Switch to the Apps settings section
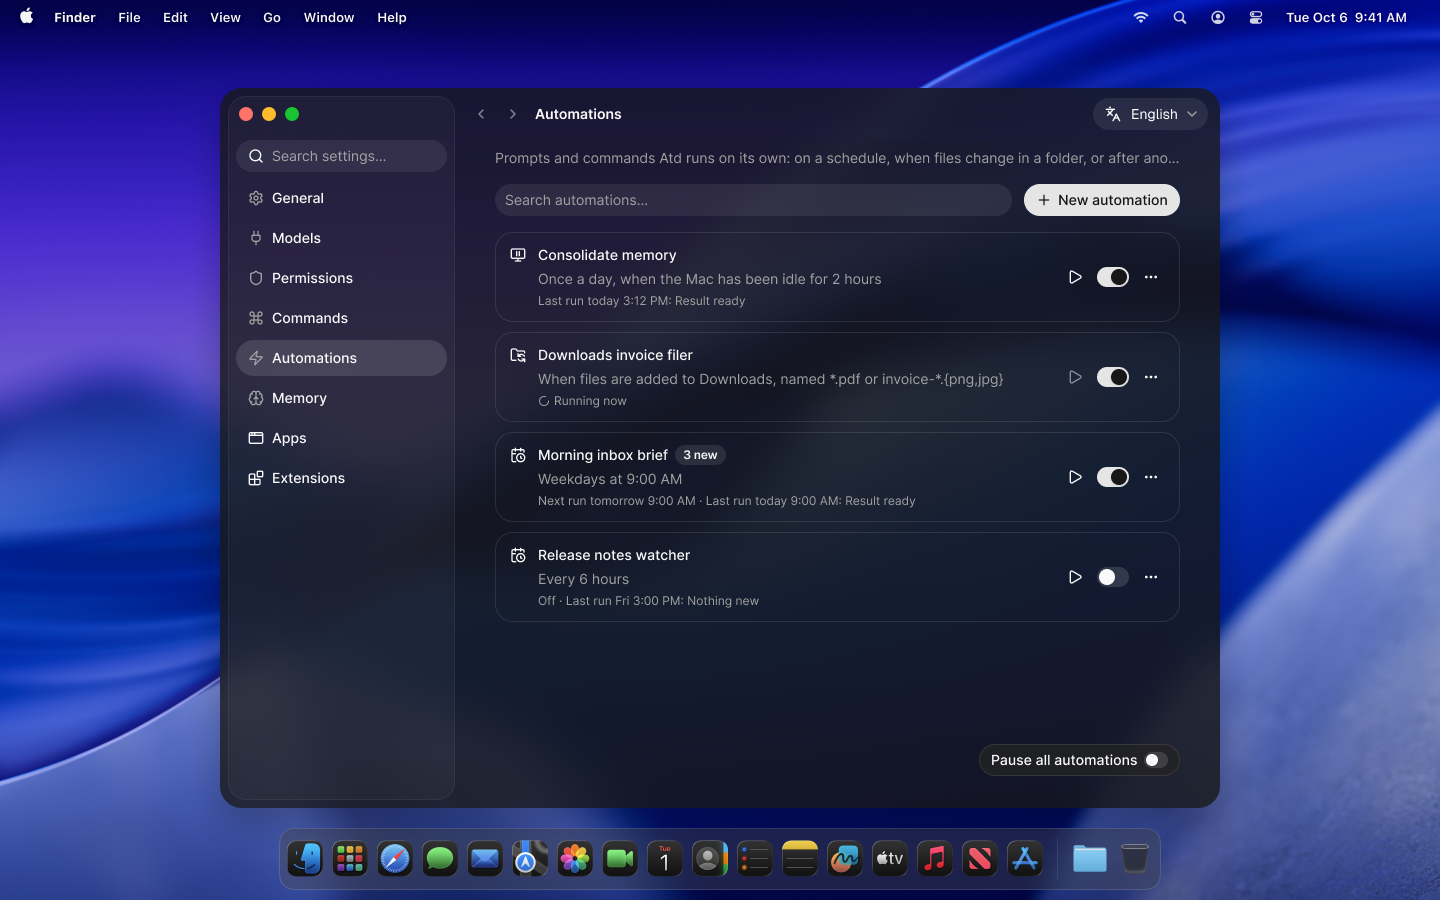 (x=341, y=438)
